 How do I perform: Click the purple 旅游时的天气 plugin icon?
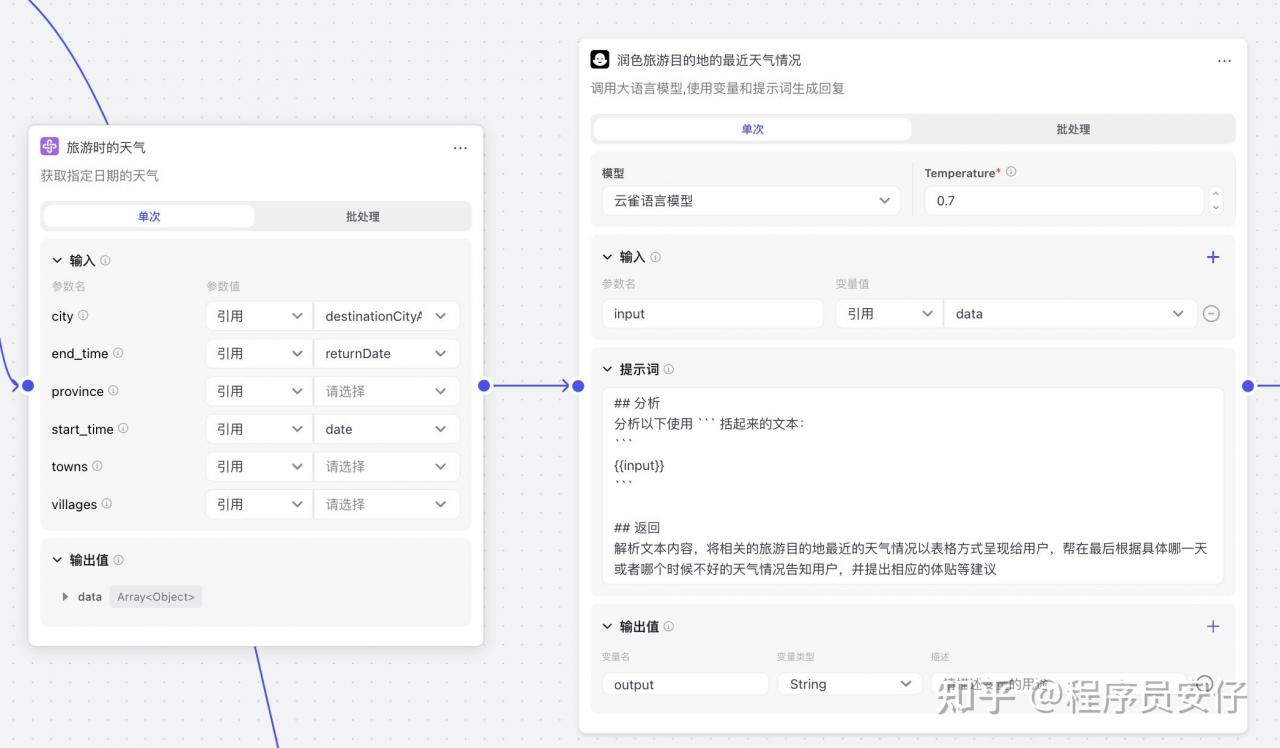tap(49, 147)
